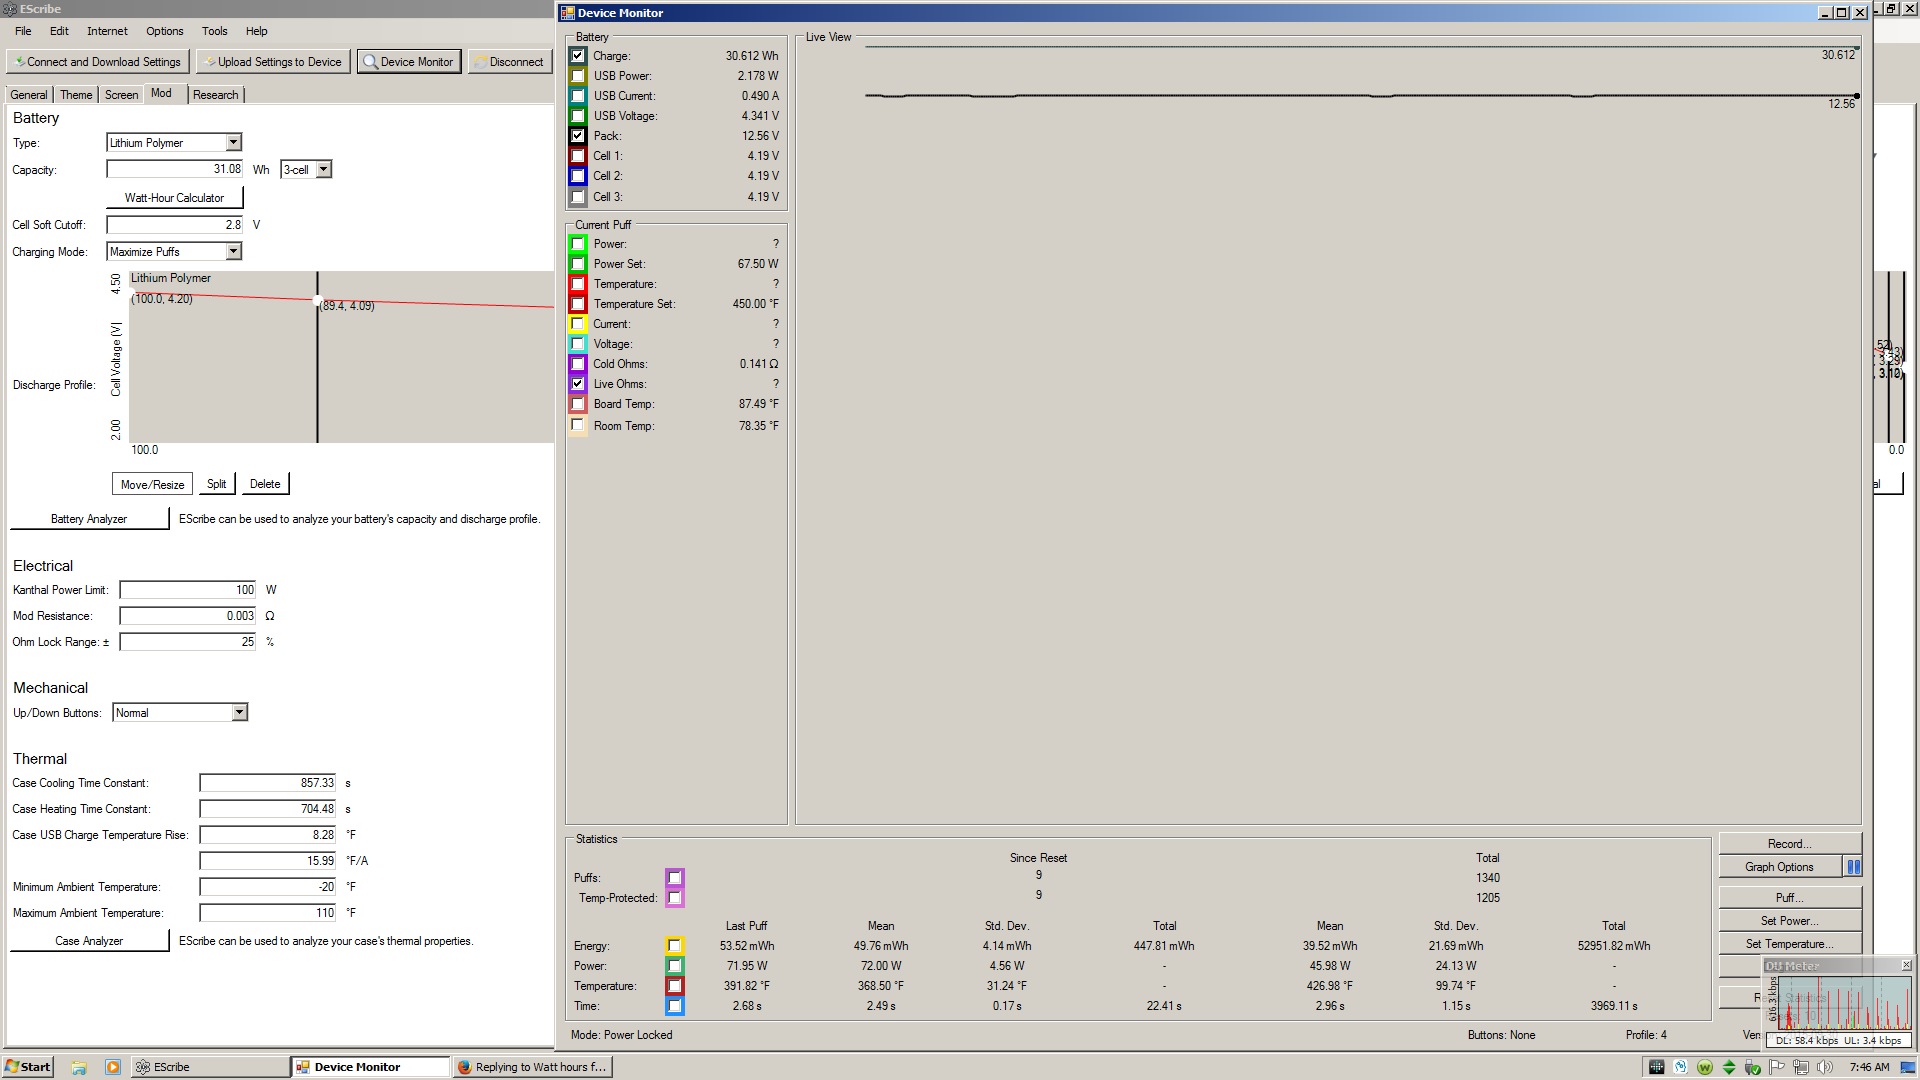Toggle the Live Ohms checkbox
This screenshot has width=1920, height=1080.
578,384
